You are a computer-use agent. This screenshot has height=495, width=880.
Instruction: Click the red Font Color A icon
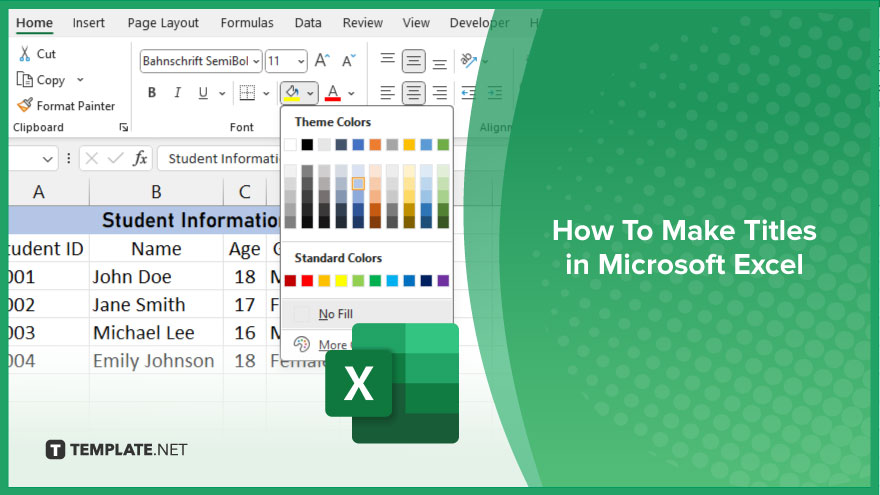333,93
